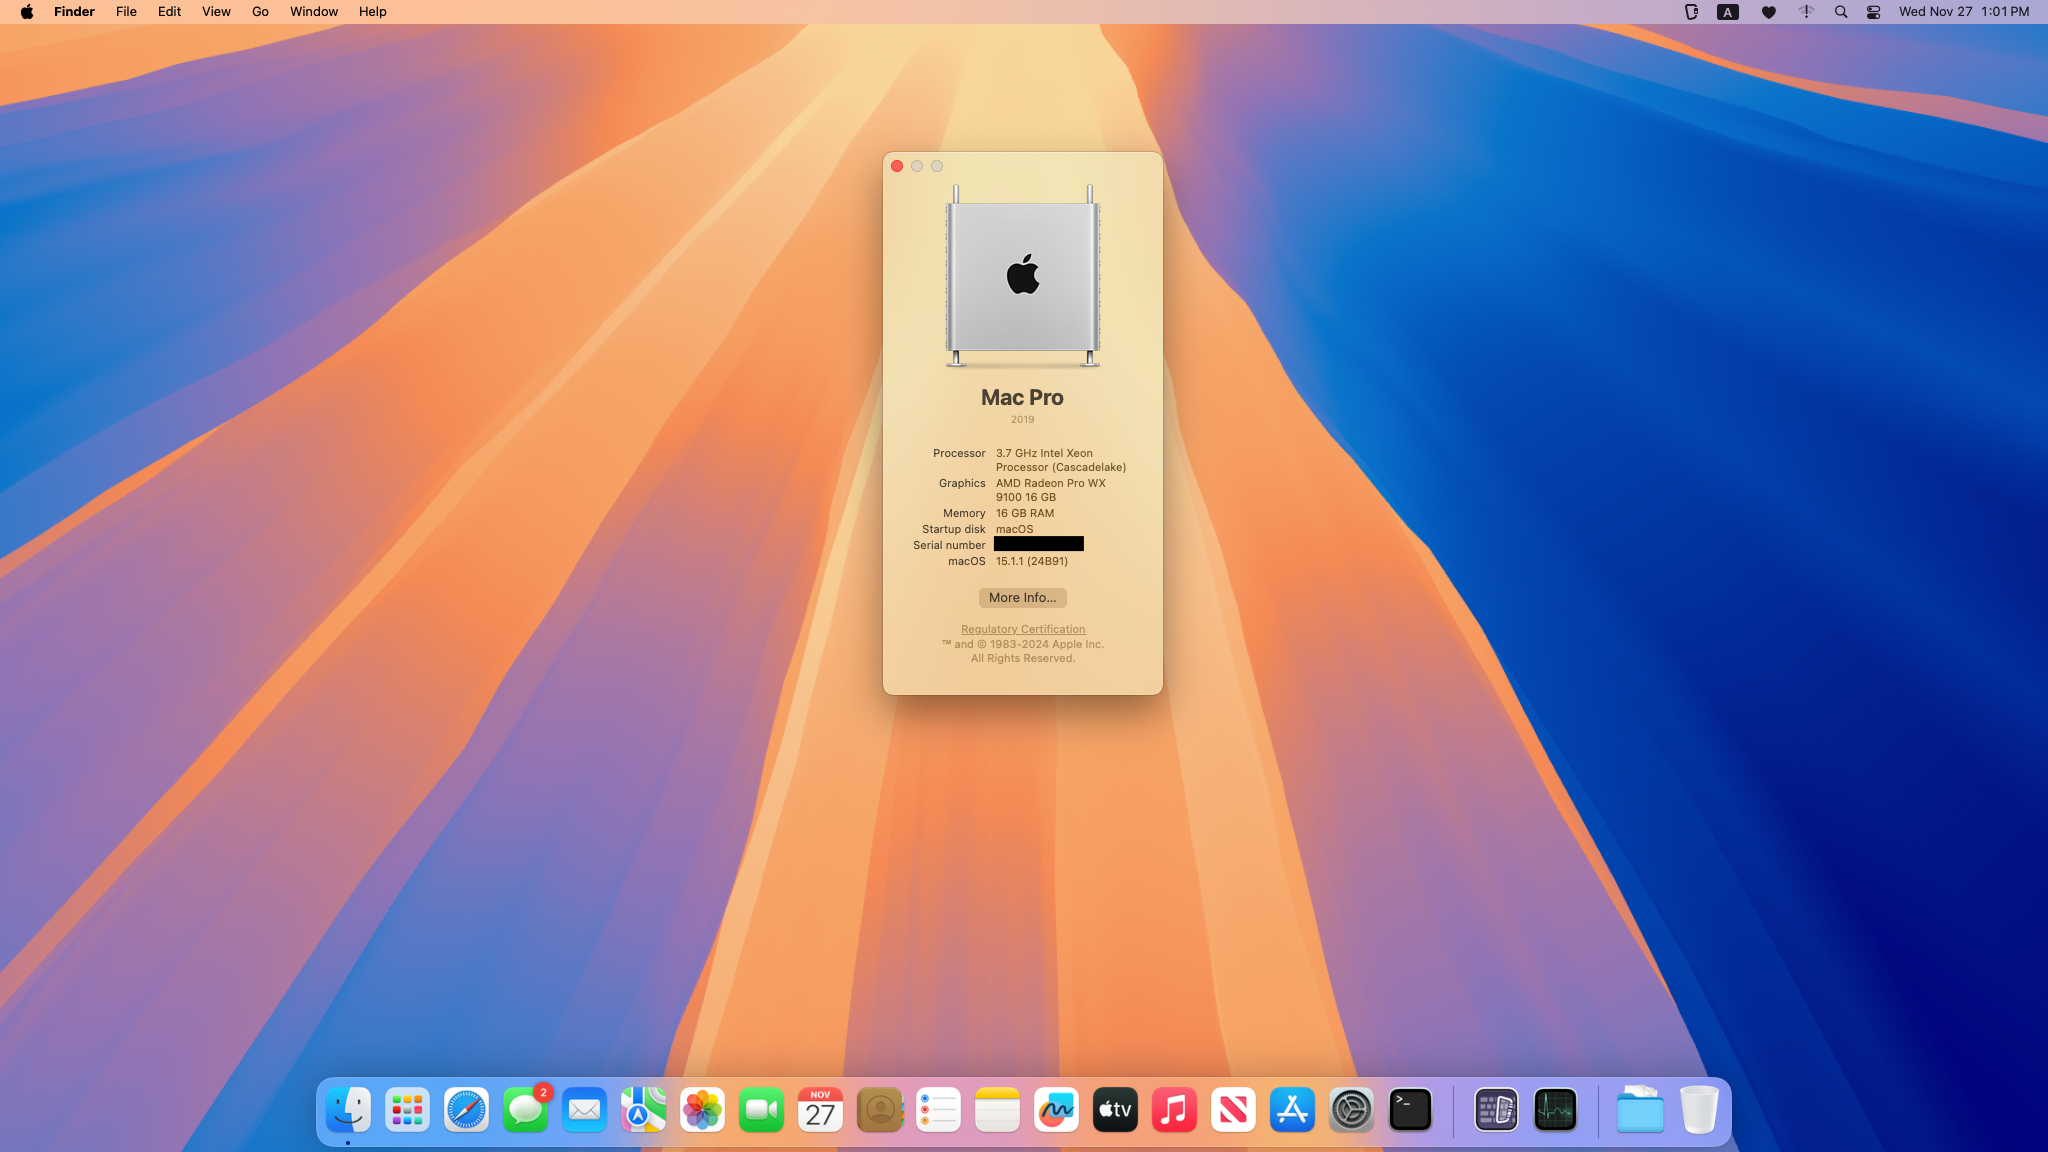Launch Freeform from the Dock
Screen dimensions: 2048x1152
pos(1056,1110)
